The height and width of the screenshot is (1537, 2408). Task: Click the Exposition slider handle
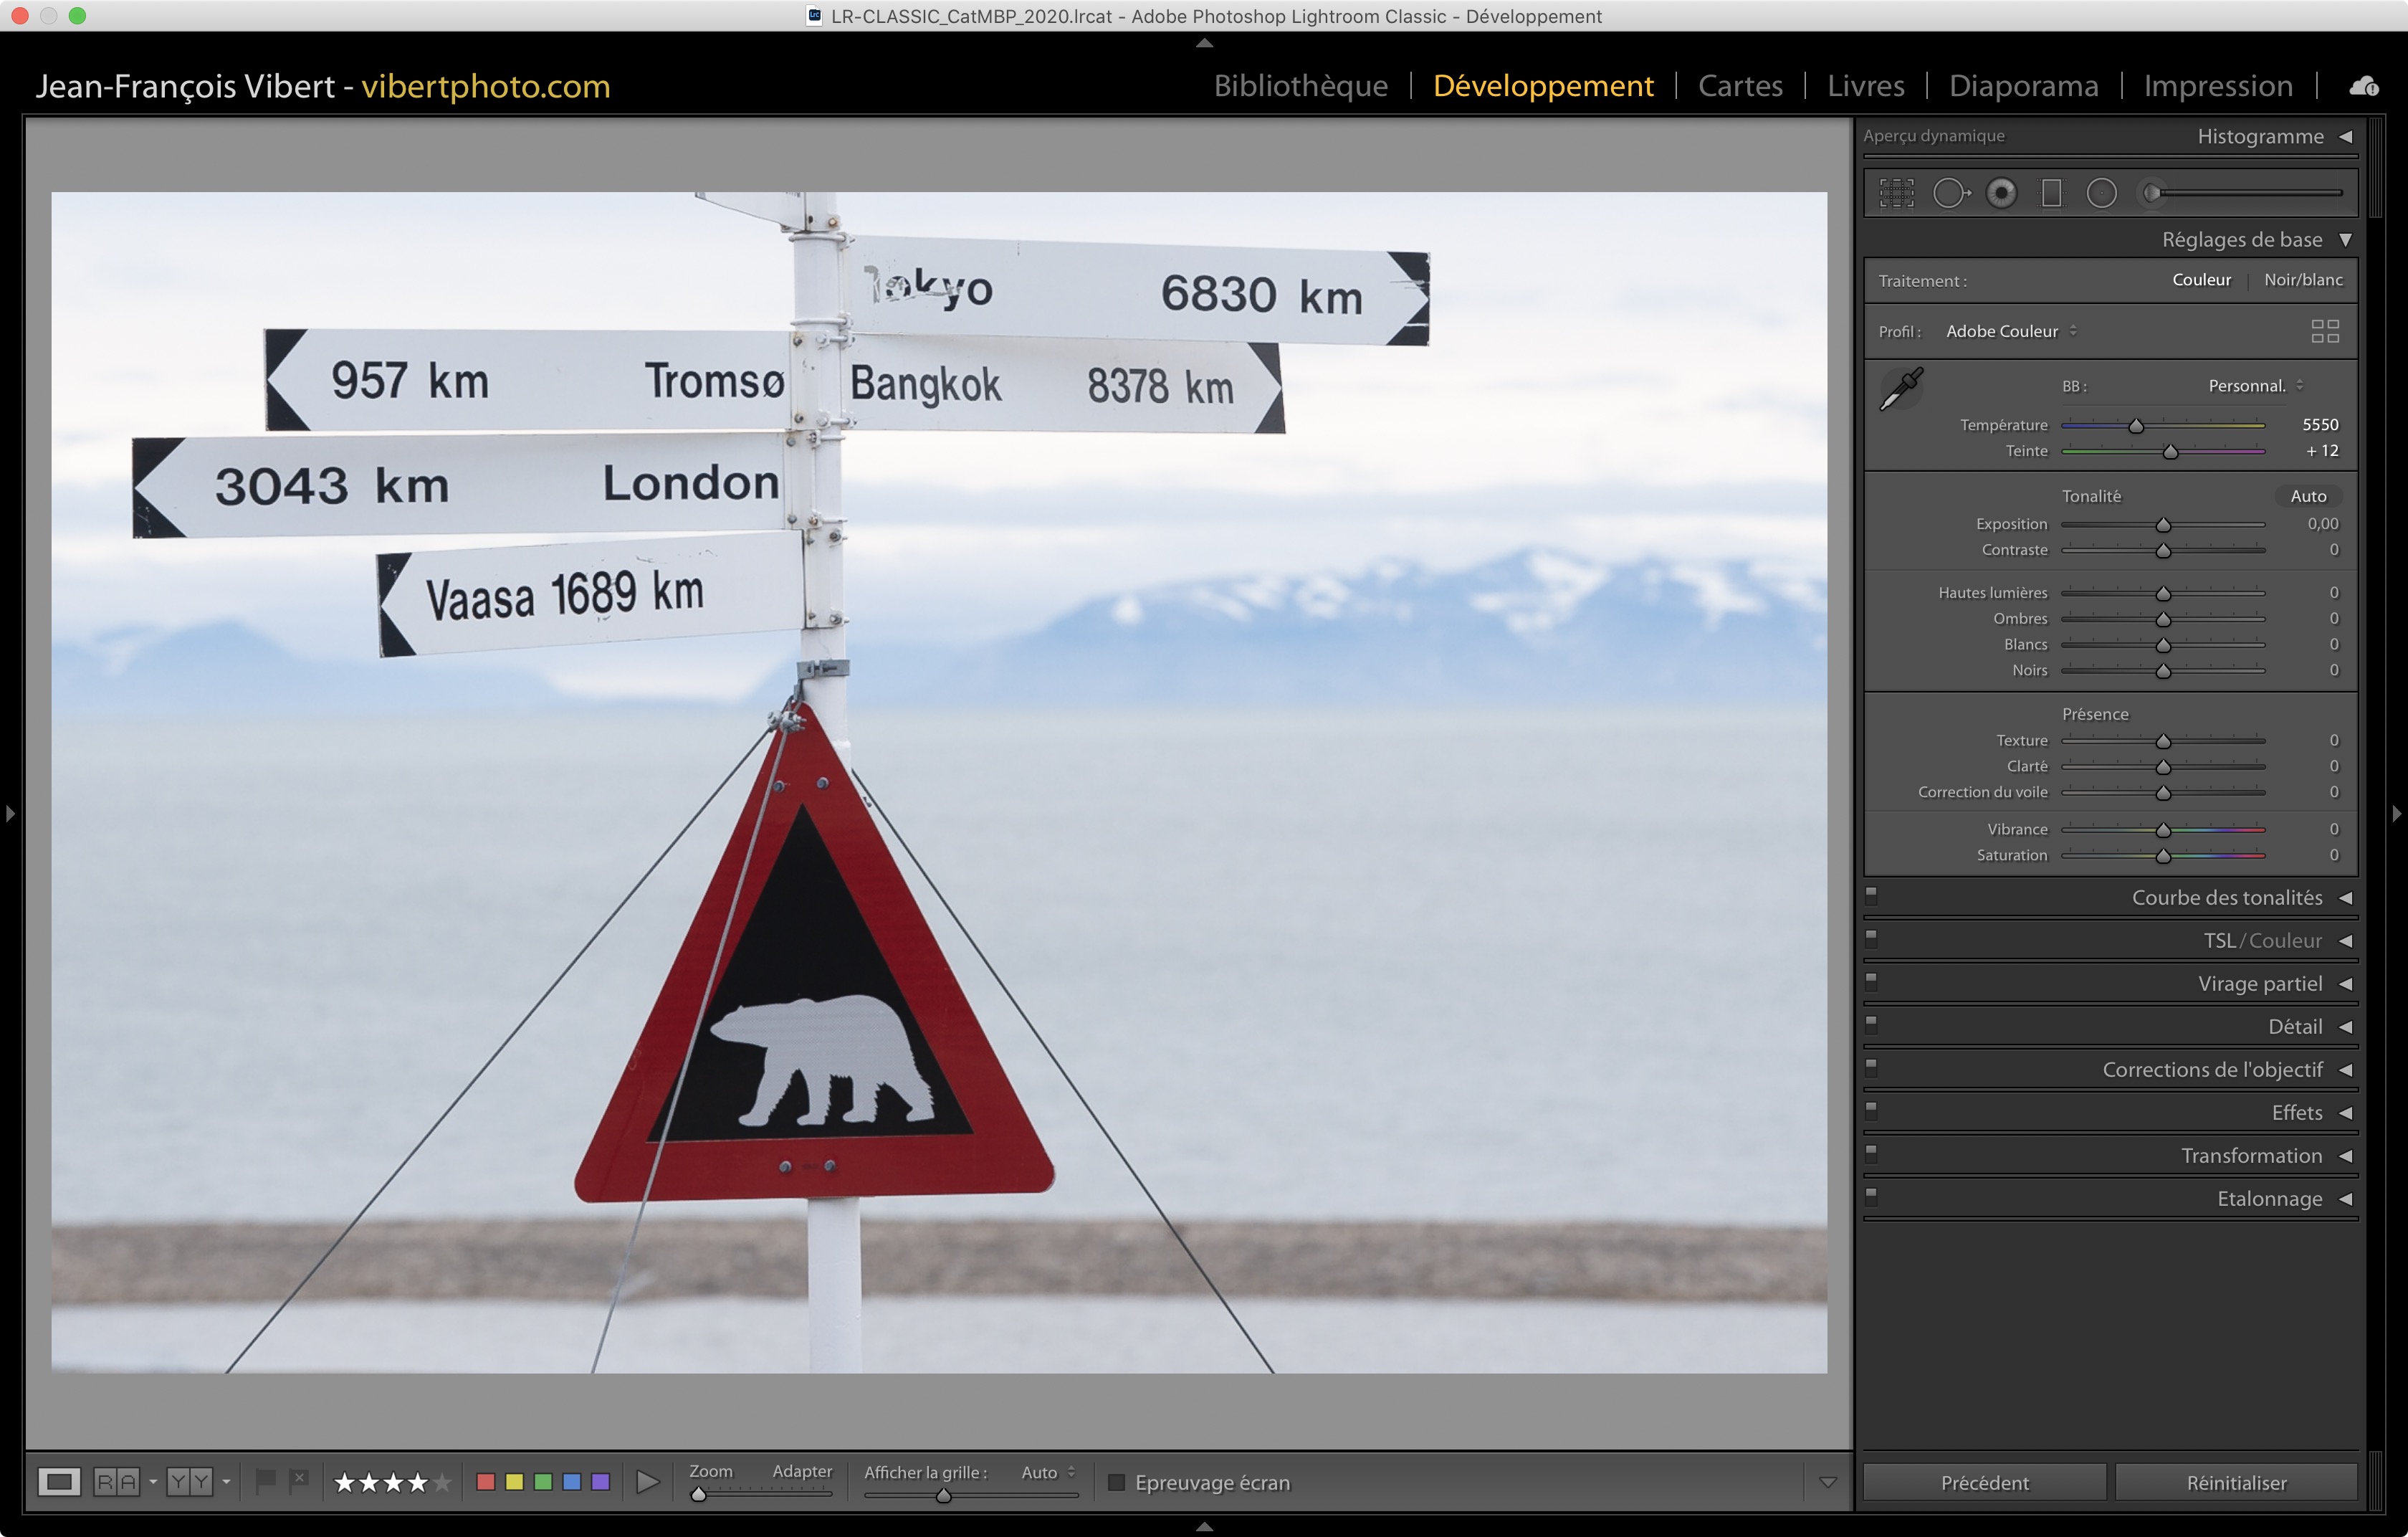[x=2163, y=525]
